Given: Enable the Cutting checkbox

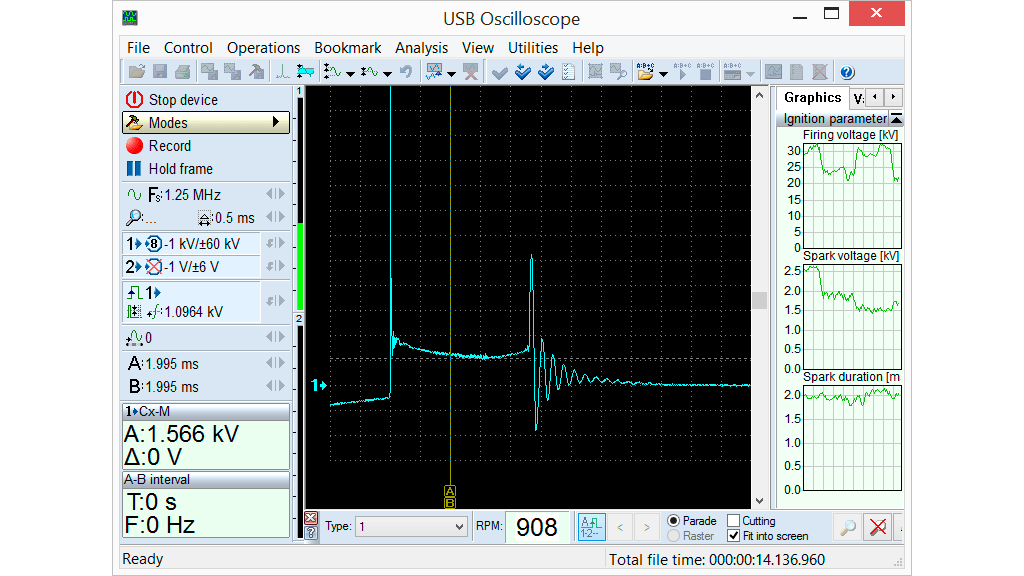Looking at the screenshot, I should pyautogui.click(x=734, y=521).
